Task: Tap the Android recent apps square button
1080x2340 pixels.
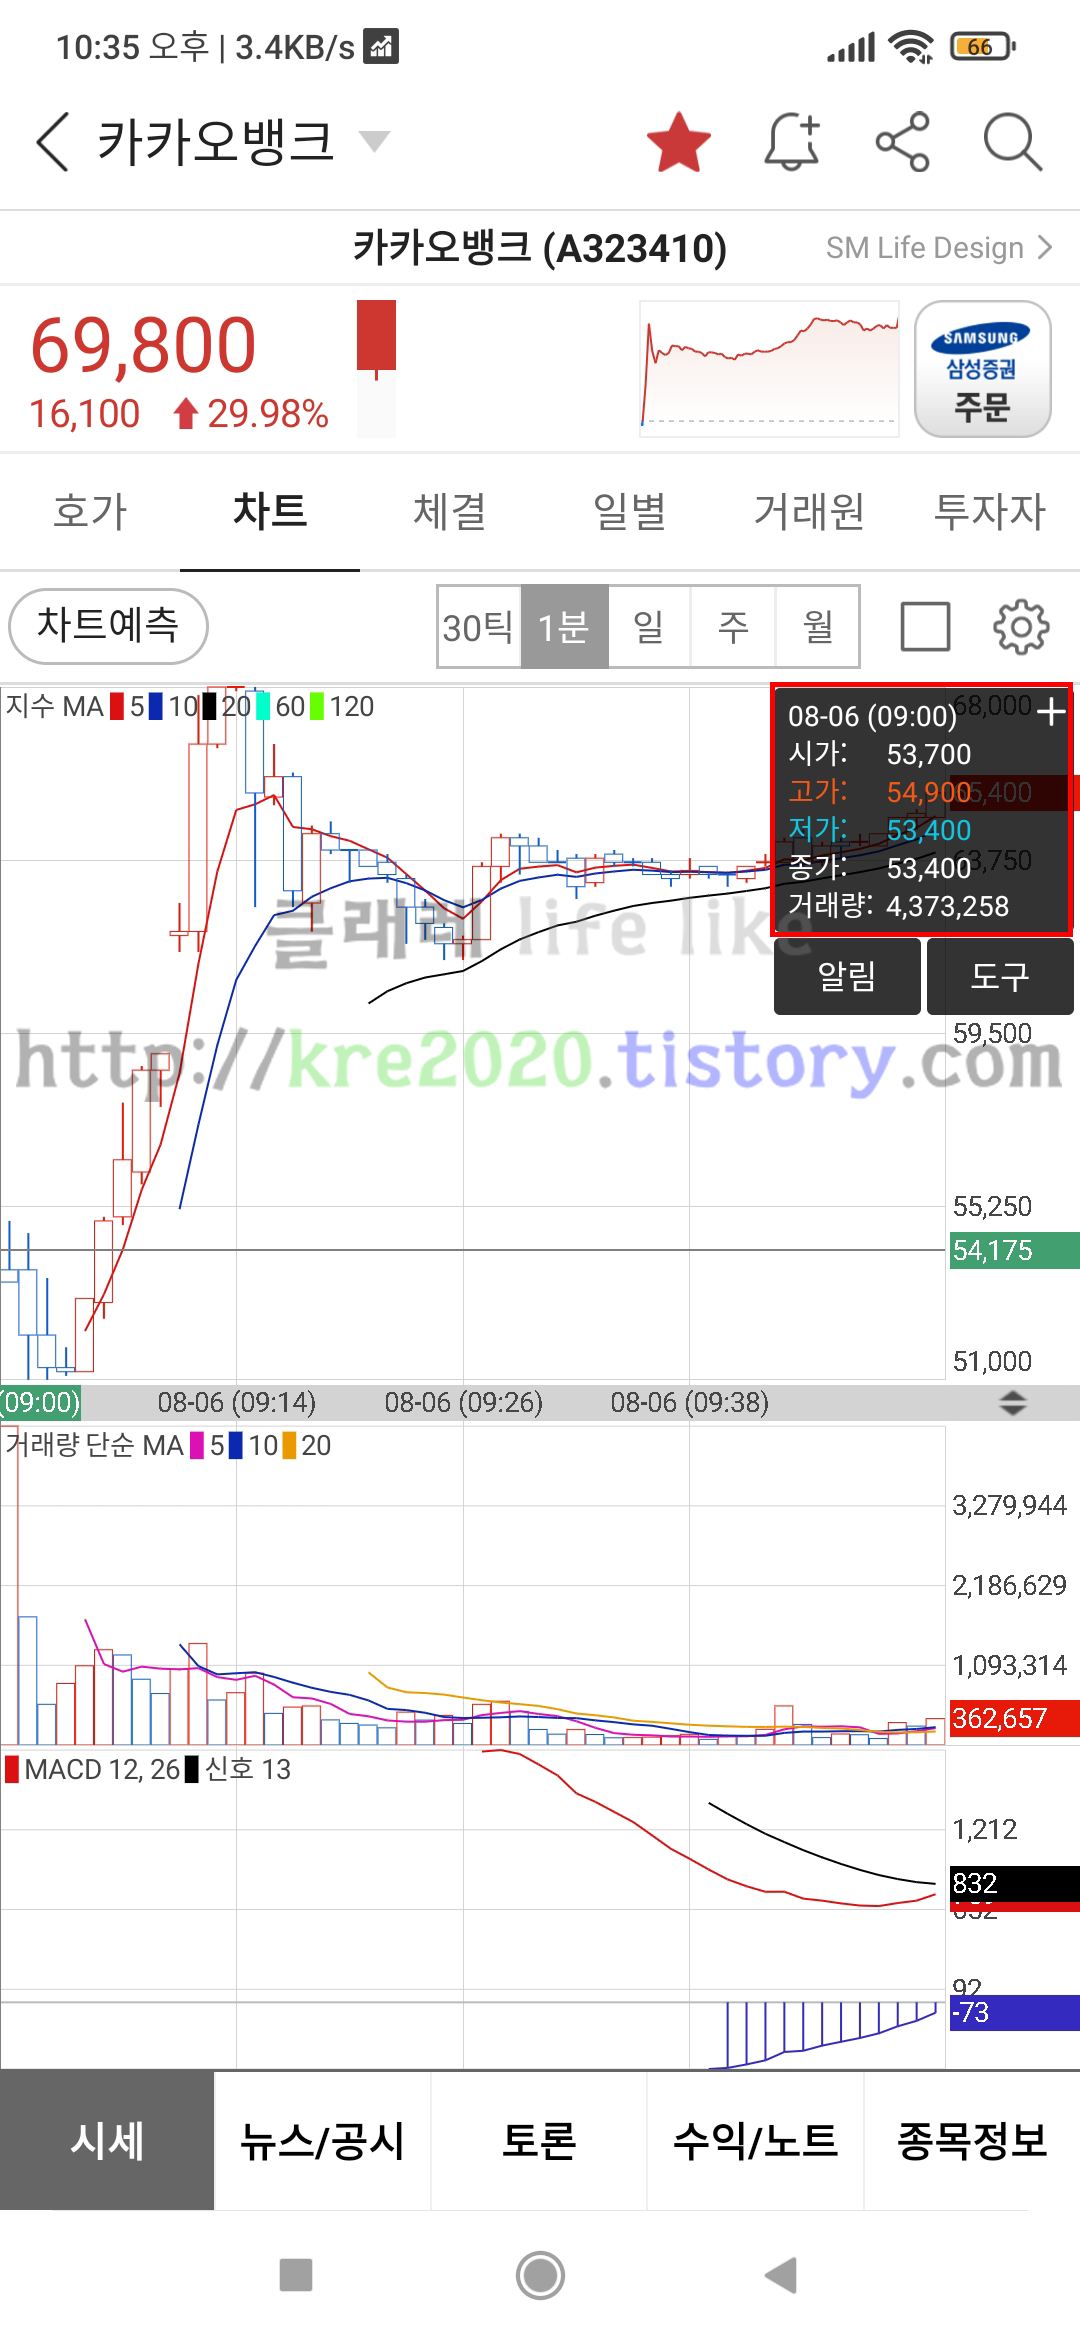Action: 296,2275
